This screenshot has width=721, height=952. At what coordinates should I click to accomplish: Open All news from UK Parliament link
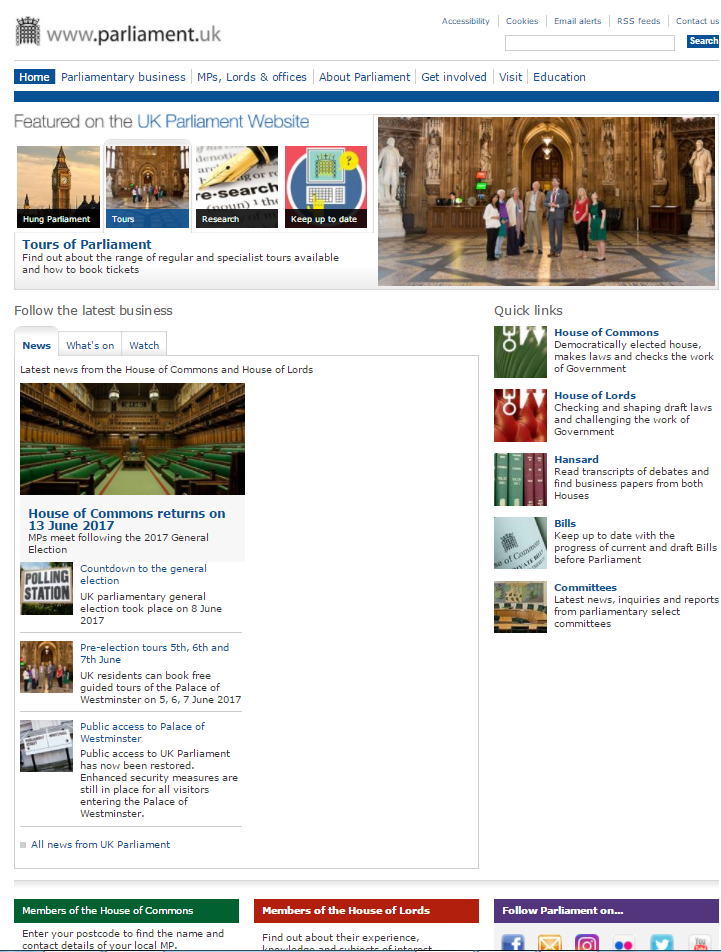(101, 845)
